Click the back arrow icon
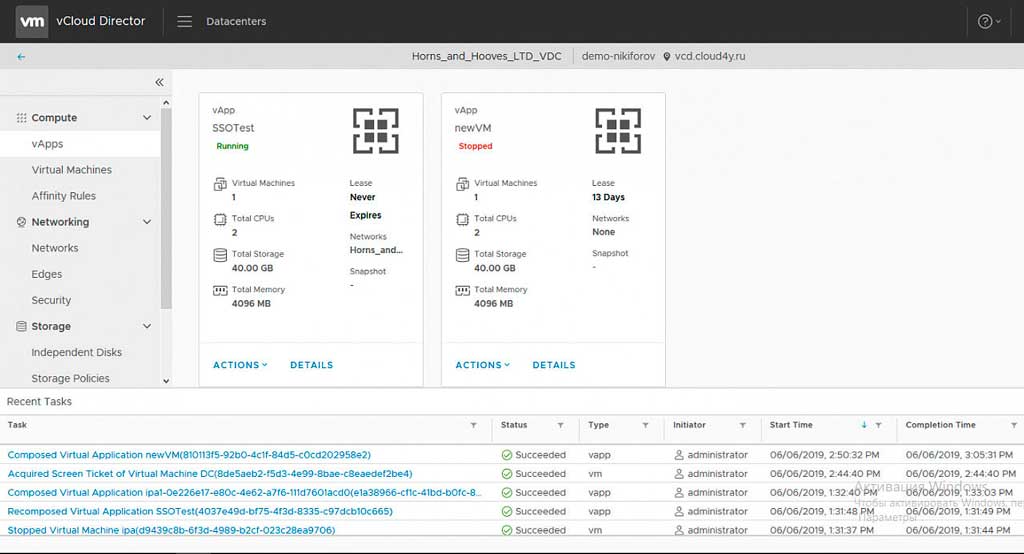The image size is (1024, 554). point(21,57)
